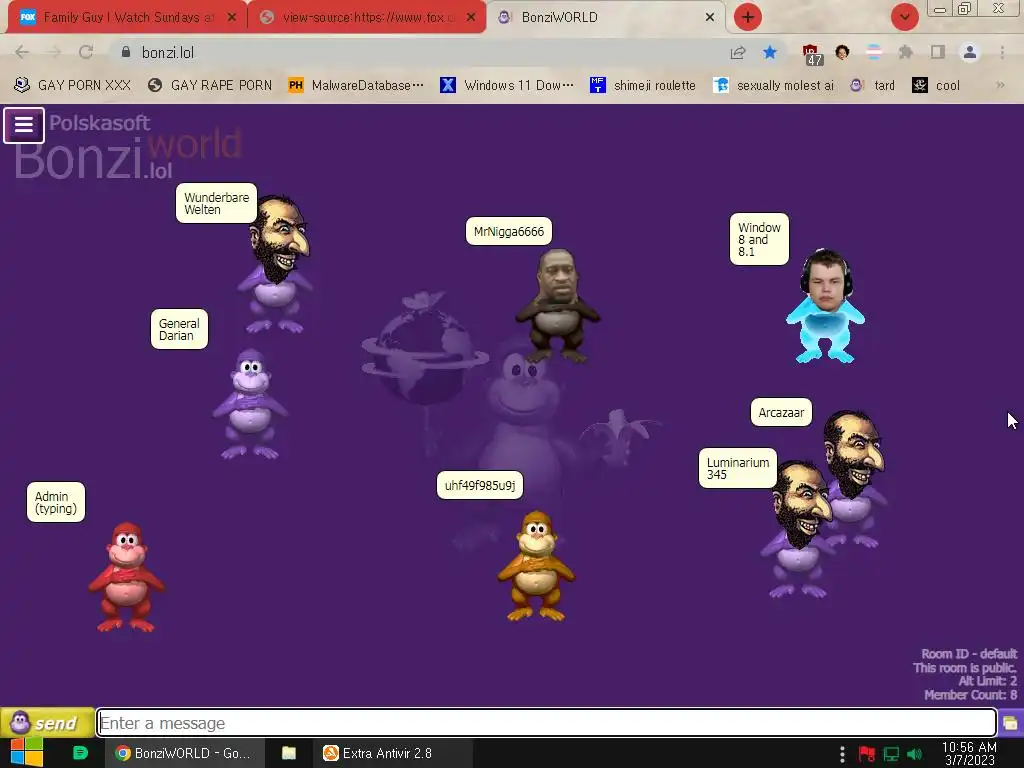1024x768 pixels.
Task: Open the green app on the taskbar
Action: 80,753
